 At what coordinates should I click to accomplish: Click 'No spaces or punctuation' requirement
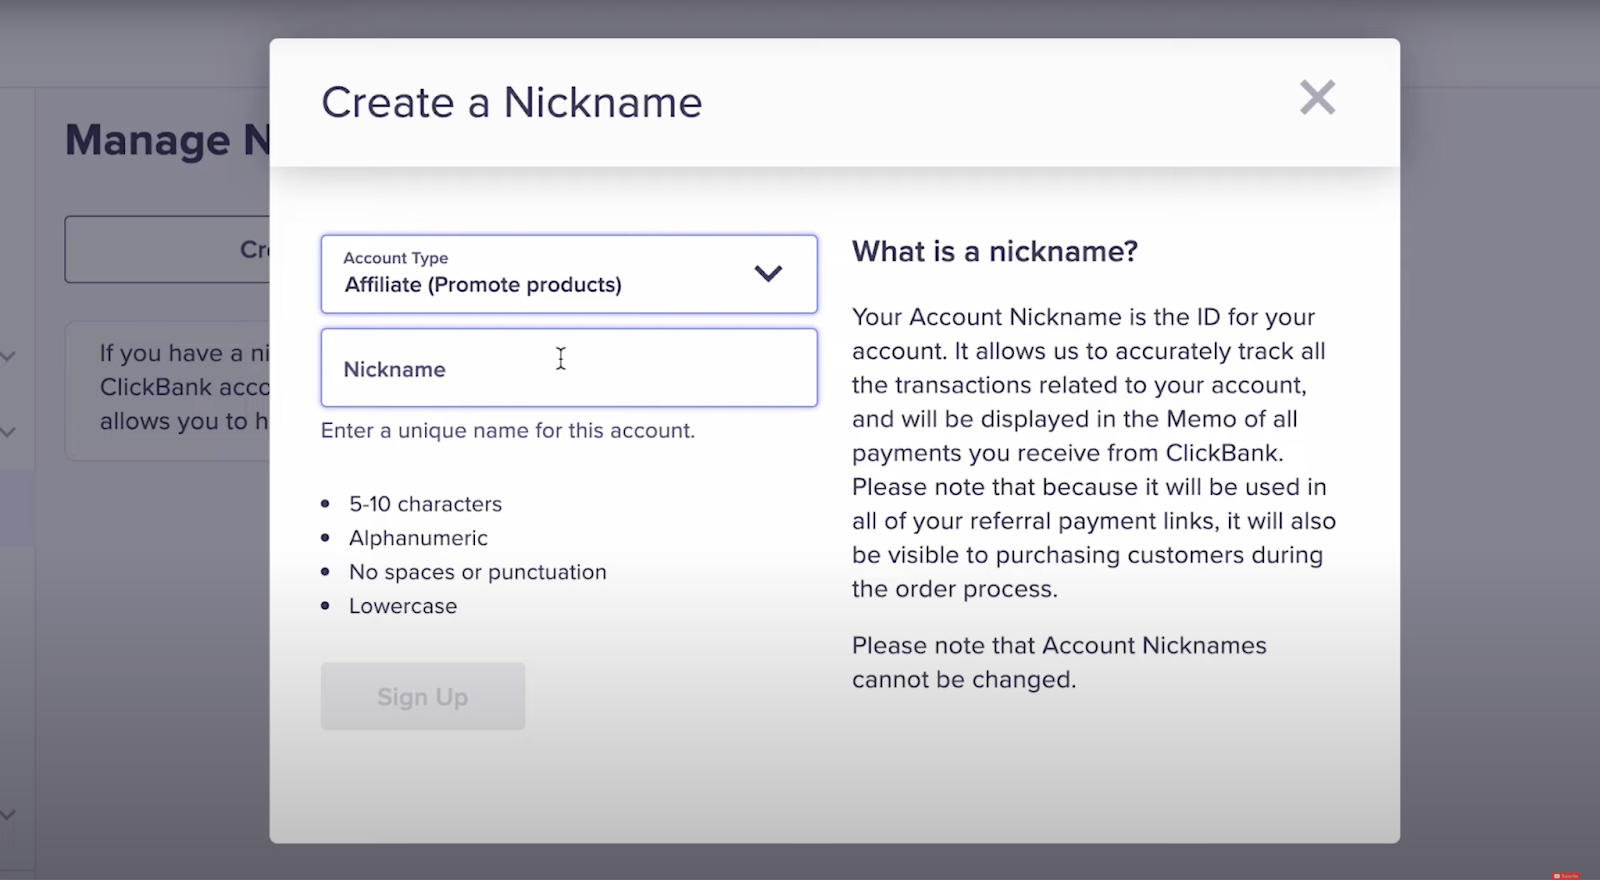tap(477, 572)
